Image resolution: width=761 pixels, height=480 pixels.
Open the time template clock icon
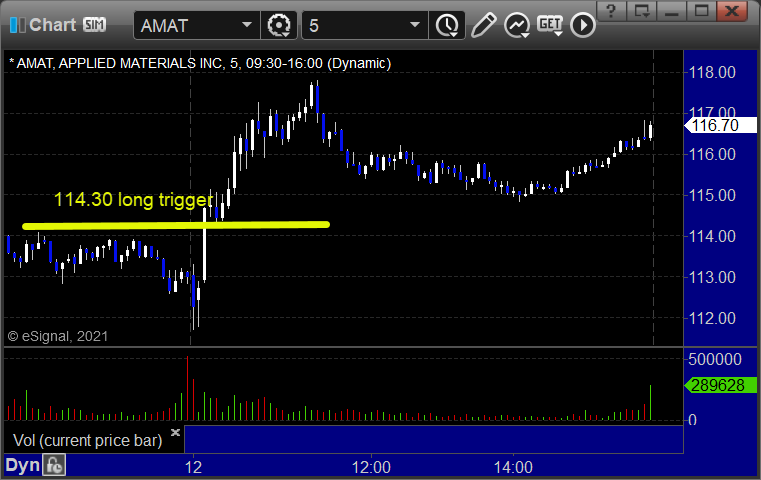[x=447, y=25]
